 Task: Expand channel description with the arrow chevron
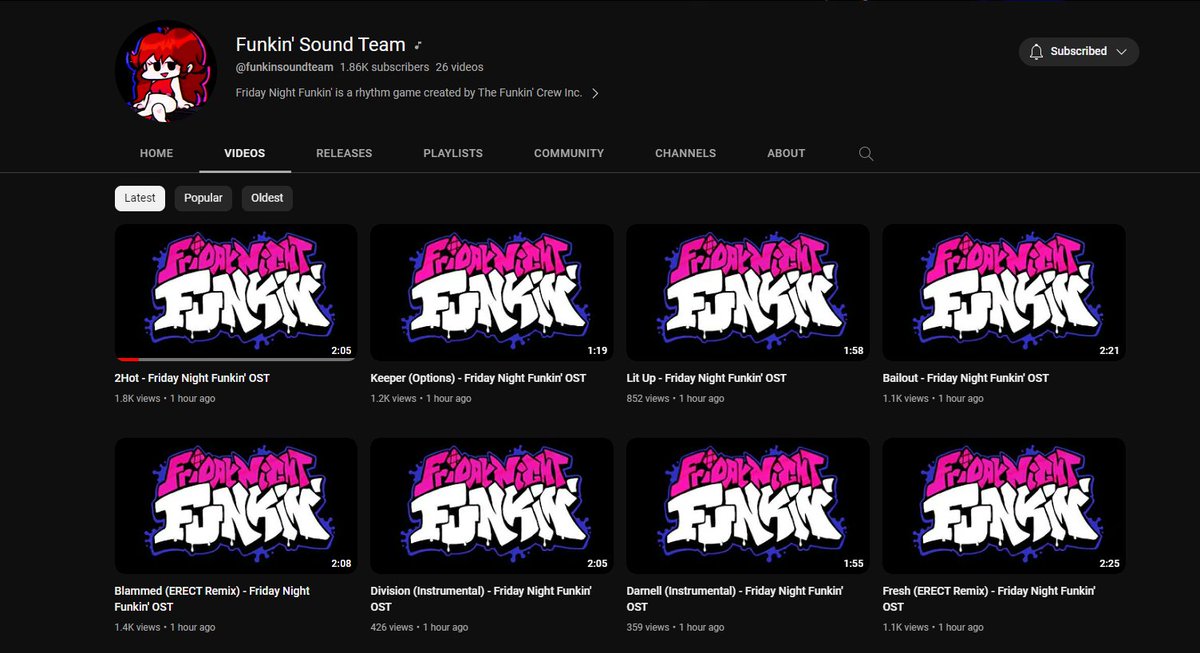[595, 93]
